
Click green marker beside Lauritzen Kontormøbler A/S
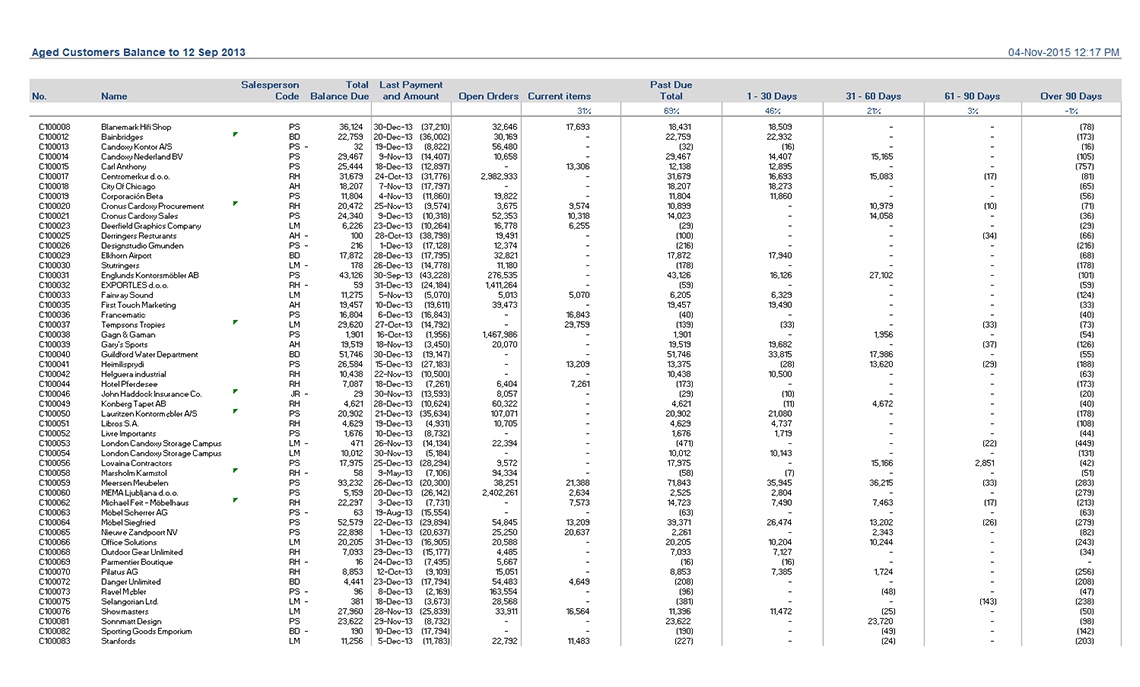point(235,411)
